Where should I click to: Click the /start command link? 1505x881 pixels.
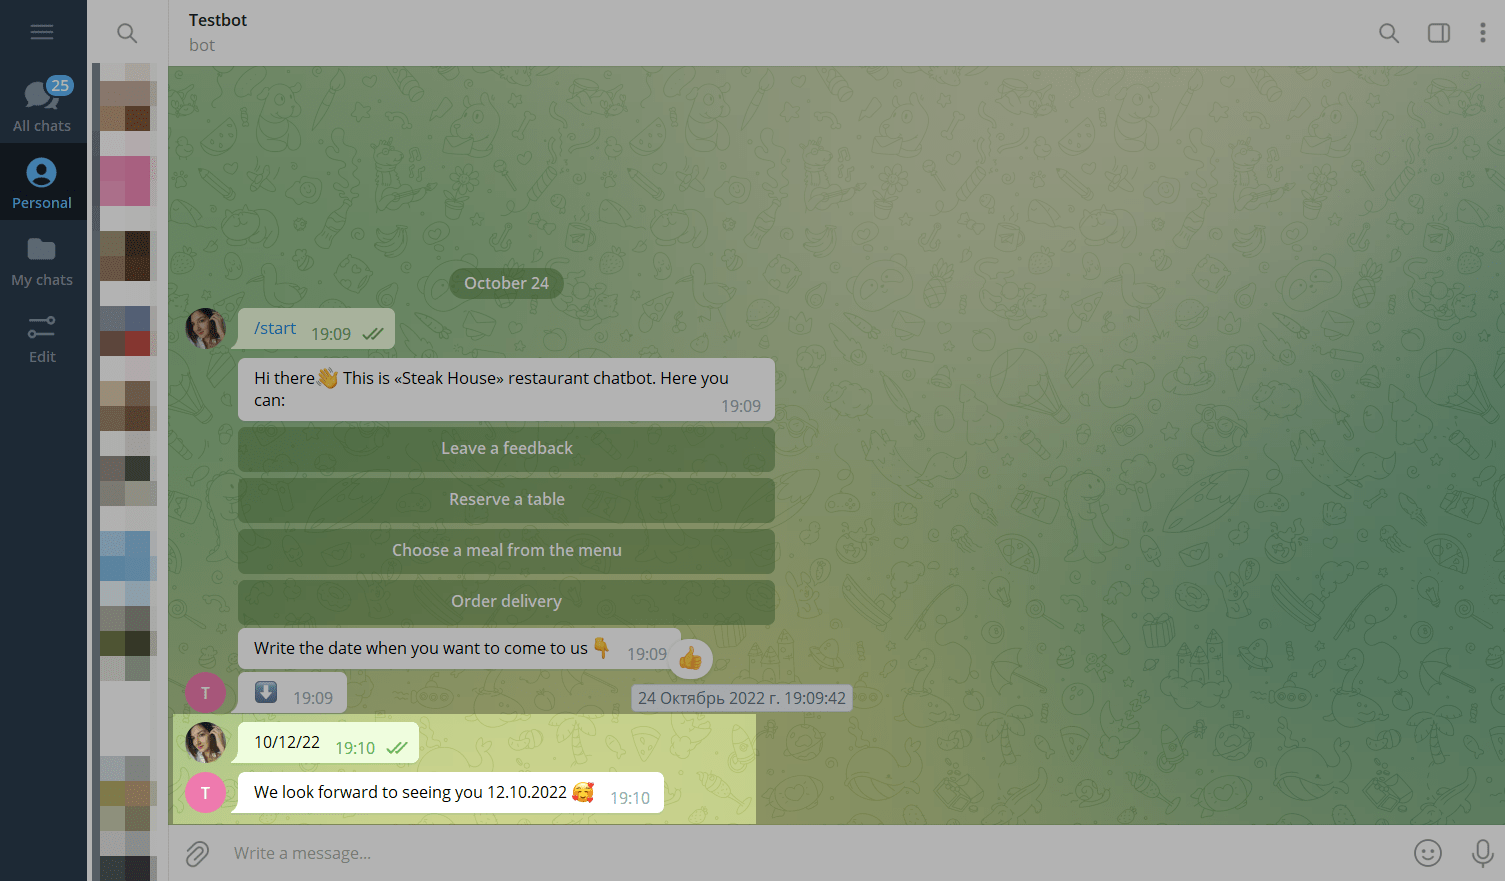click(x=275, y=329)
